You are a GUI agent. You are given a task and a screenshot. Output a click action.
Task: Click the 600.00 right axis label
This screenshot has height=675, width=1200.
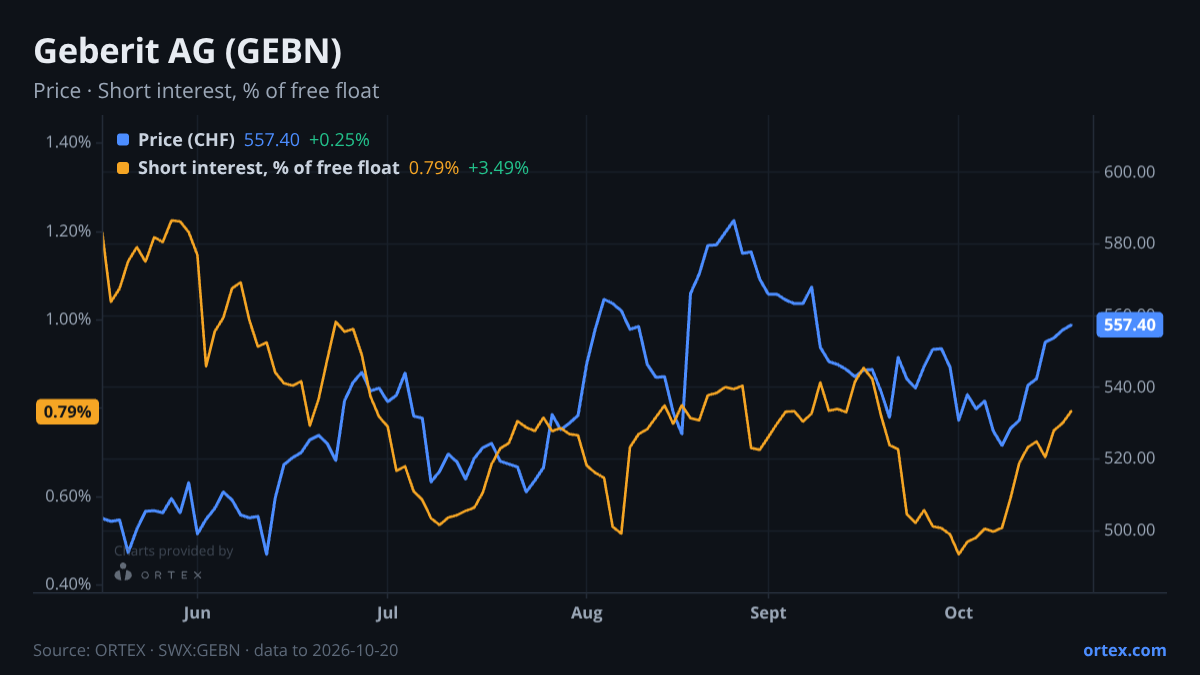click(1129, 172)
